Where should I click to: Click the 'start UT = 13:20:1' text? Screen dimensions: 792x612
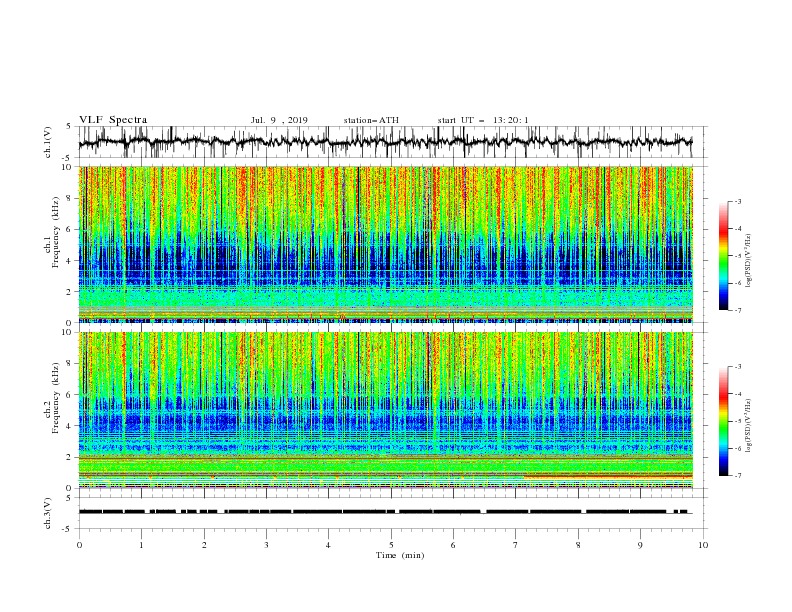coord(483,120)
